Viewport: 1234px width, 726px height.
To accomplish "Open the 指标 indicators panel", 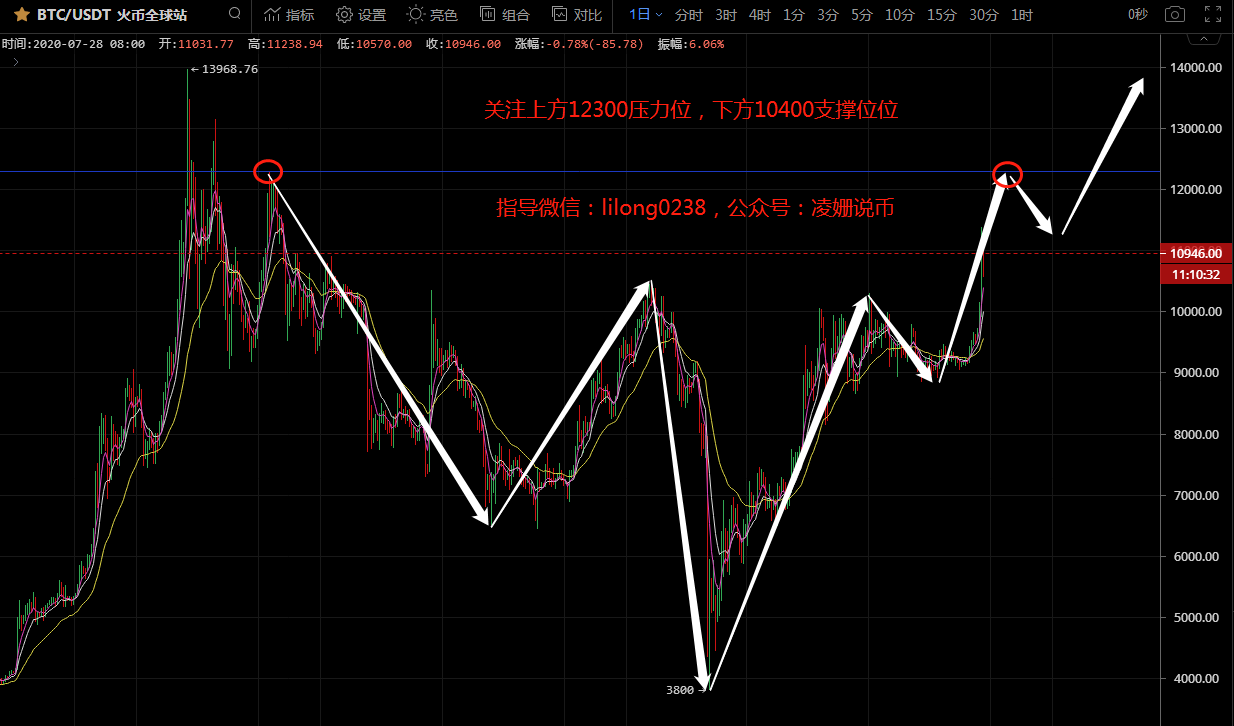I will point(289,15).
